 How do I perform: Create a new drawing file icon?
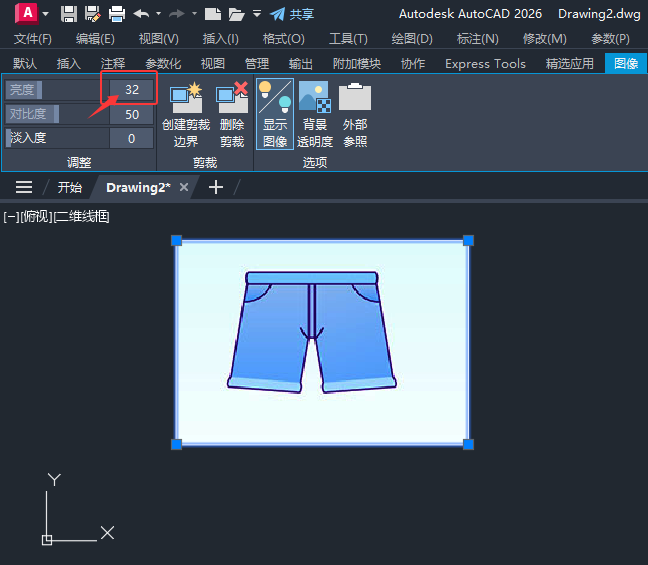(x=213, y=14)
